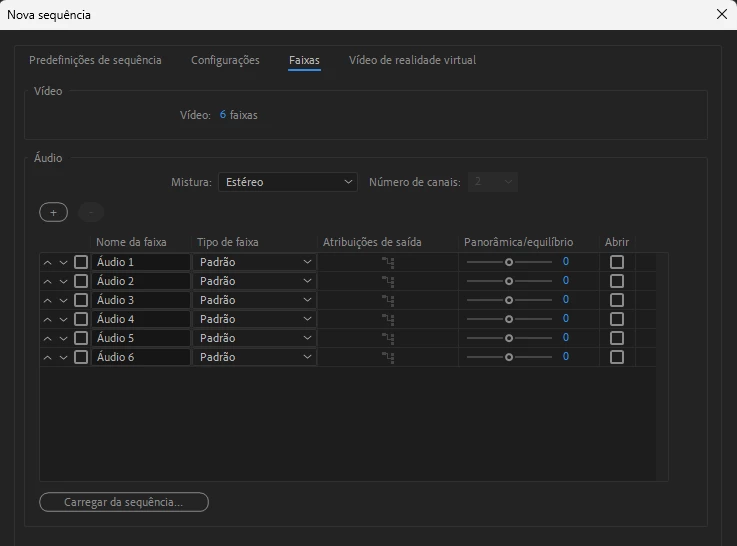Move Áudio 2 track down arrow
737x546 pixels.
tap(63, 281)
